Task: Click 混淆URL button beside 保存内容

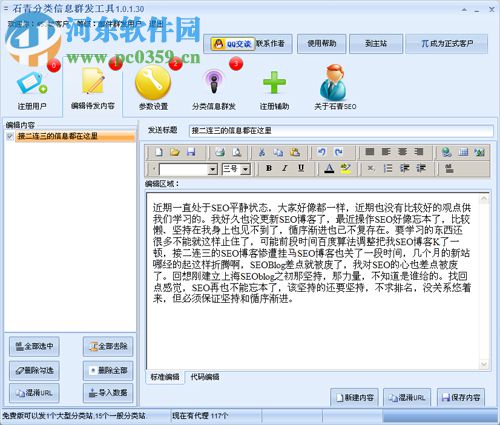Action: click(x=407, y=397)
